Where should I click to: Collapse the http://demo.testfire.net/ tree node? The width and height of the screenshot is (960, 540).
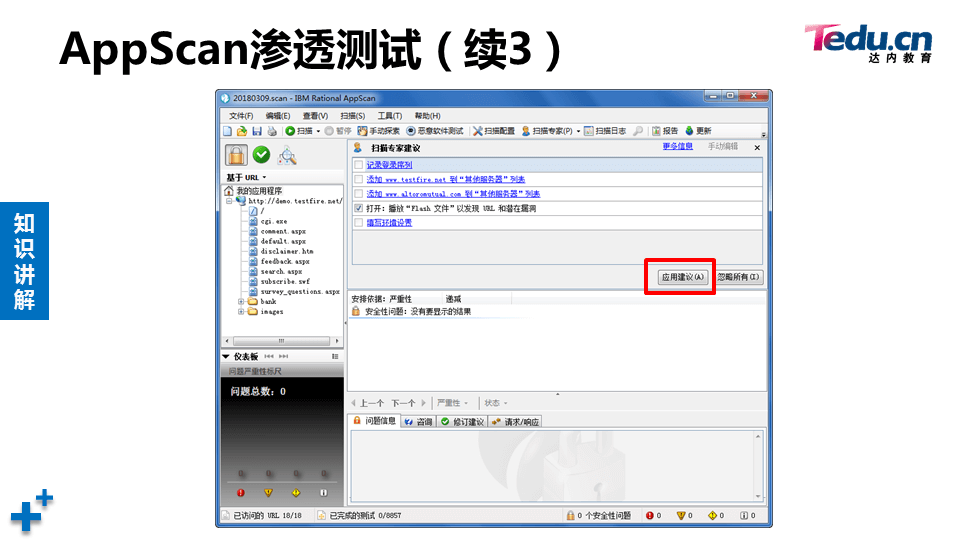tap(230, 201)
